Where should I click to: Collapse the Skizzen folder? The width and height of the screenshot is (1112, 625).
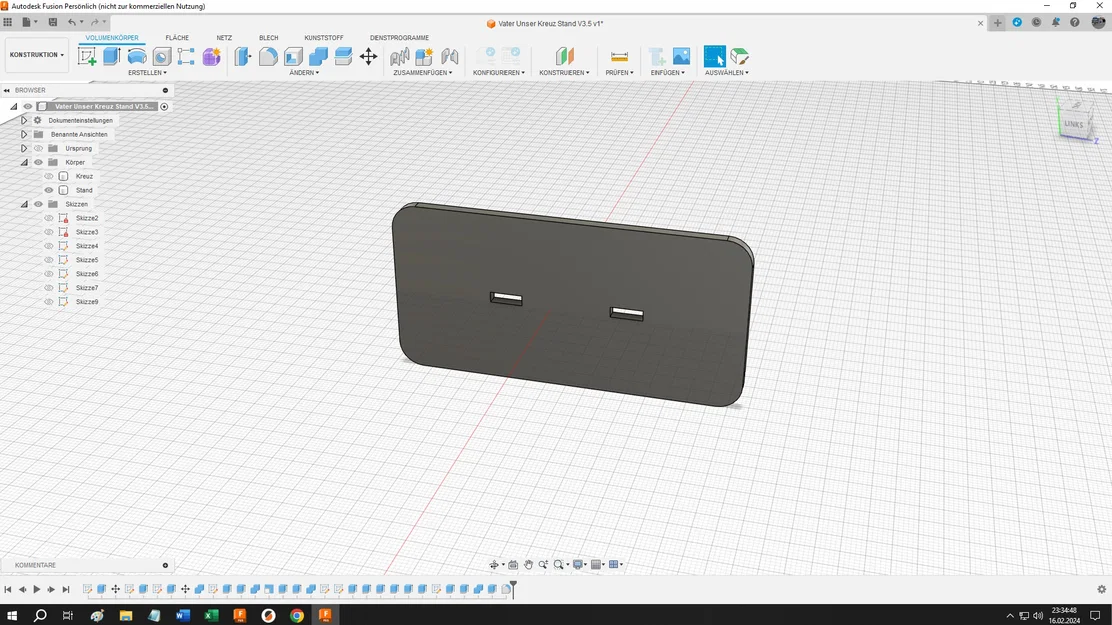[24, 204]
